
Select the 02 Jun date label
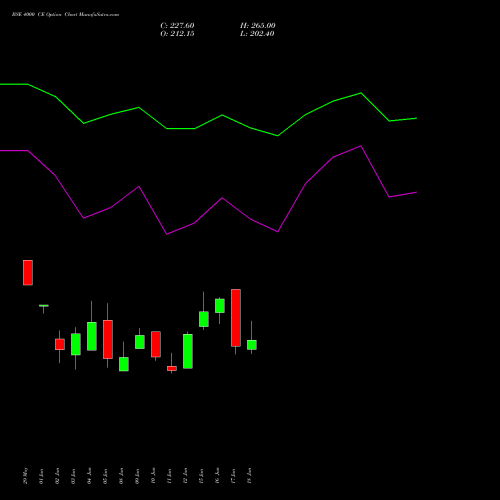point(57,476)
